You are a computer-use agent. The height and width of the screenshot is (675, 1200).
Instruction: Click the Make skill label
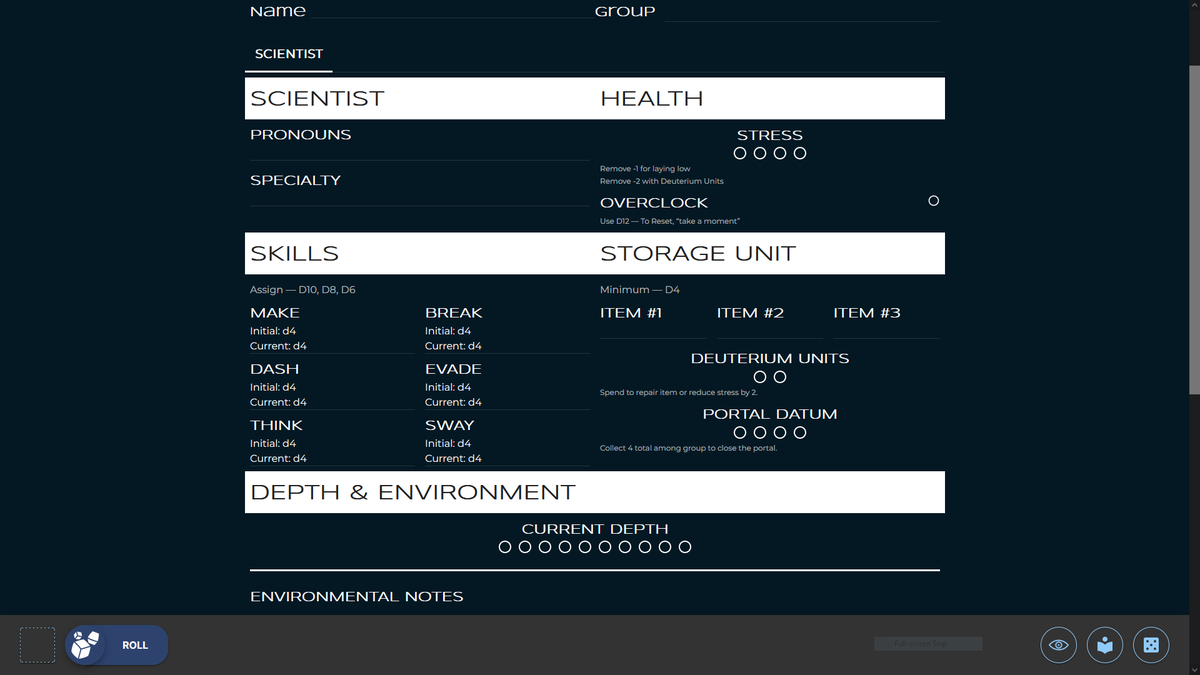click(x=275, y=313)
